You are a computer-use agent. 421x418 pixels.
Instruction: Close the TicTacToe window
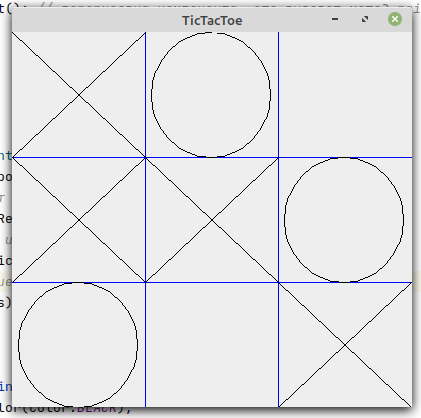[x=395, y=19]
